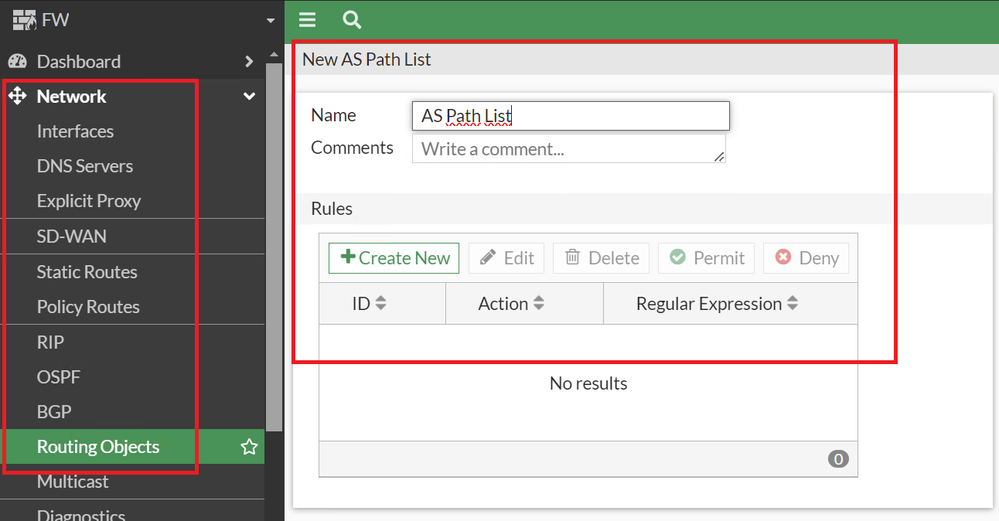Image resolution: width=999 pixels, height=521 pixels.
Task: Click the Dashboard gauge icon
Action: [17, 62]
